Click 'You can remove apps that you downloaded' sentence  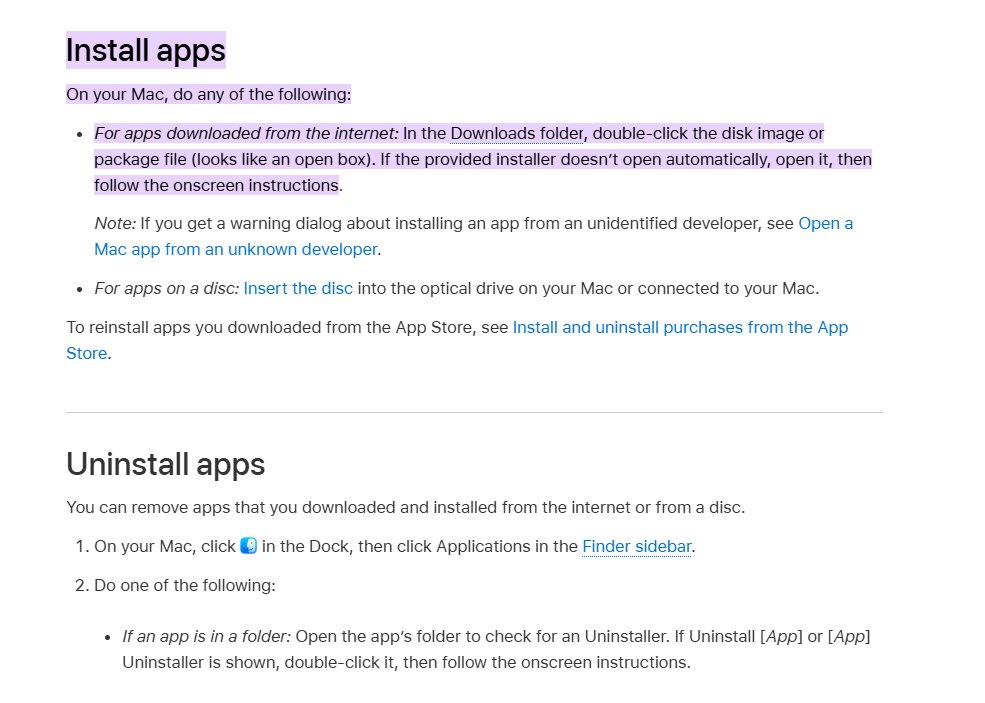coord(405,507)
